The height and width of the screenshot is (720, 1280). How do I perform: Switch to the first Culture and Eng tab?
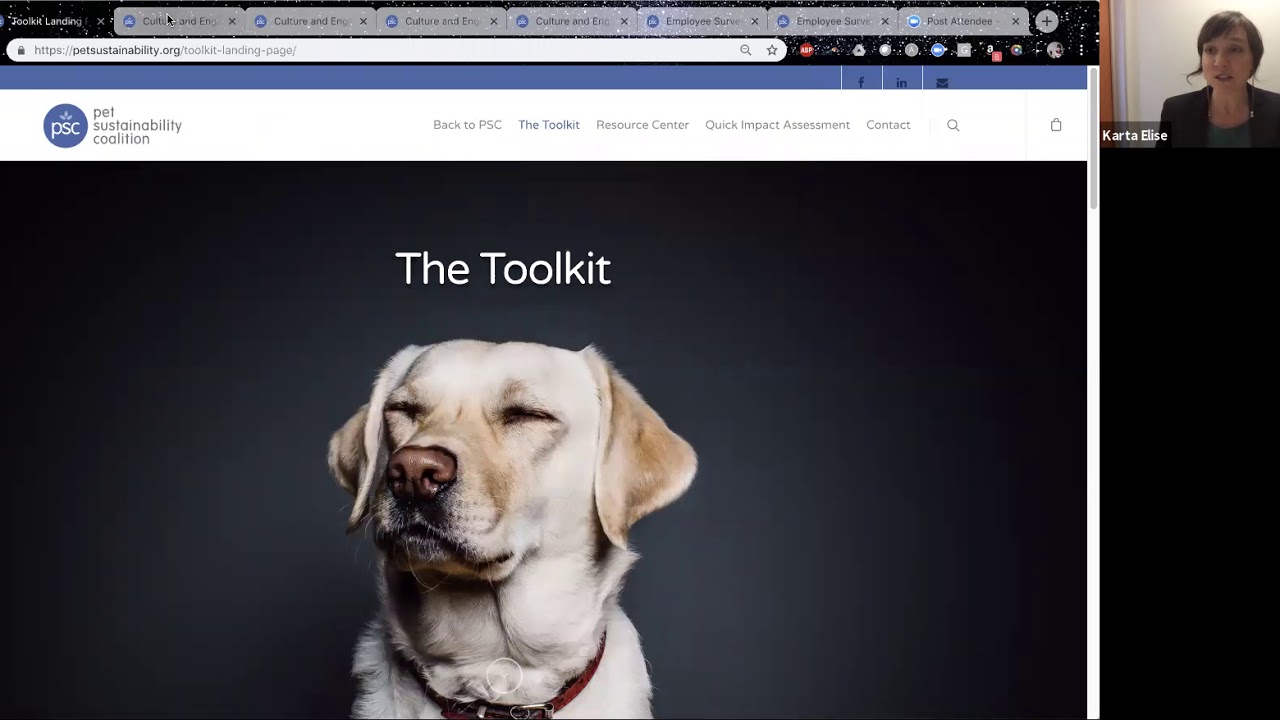pyautogui.click(x=180, y=21)
